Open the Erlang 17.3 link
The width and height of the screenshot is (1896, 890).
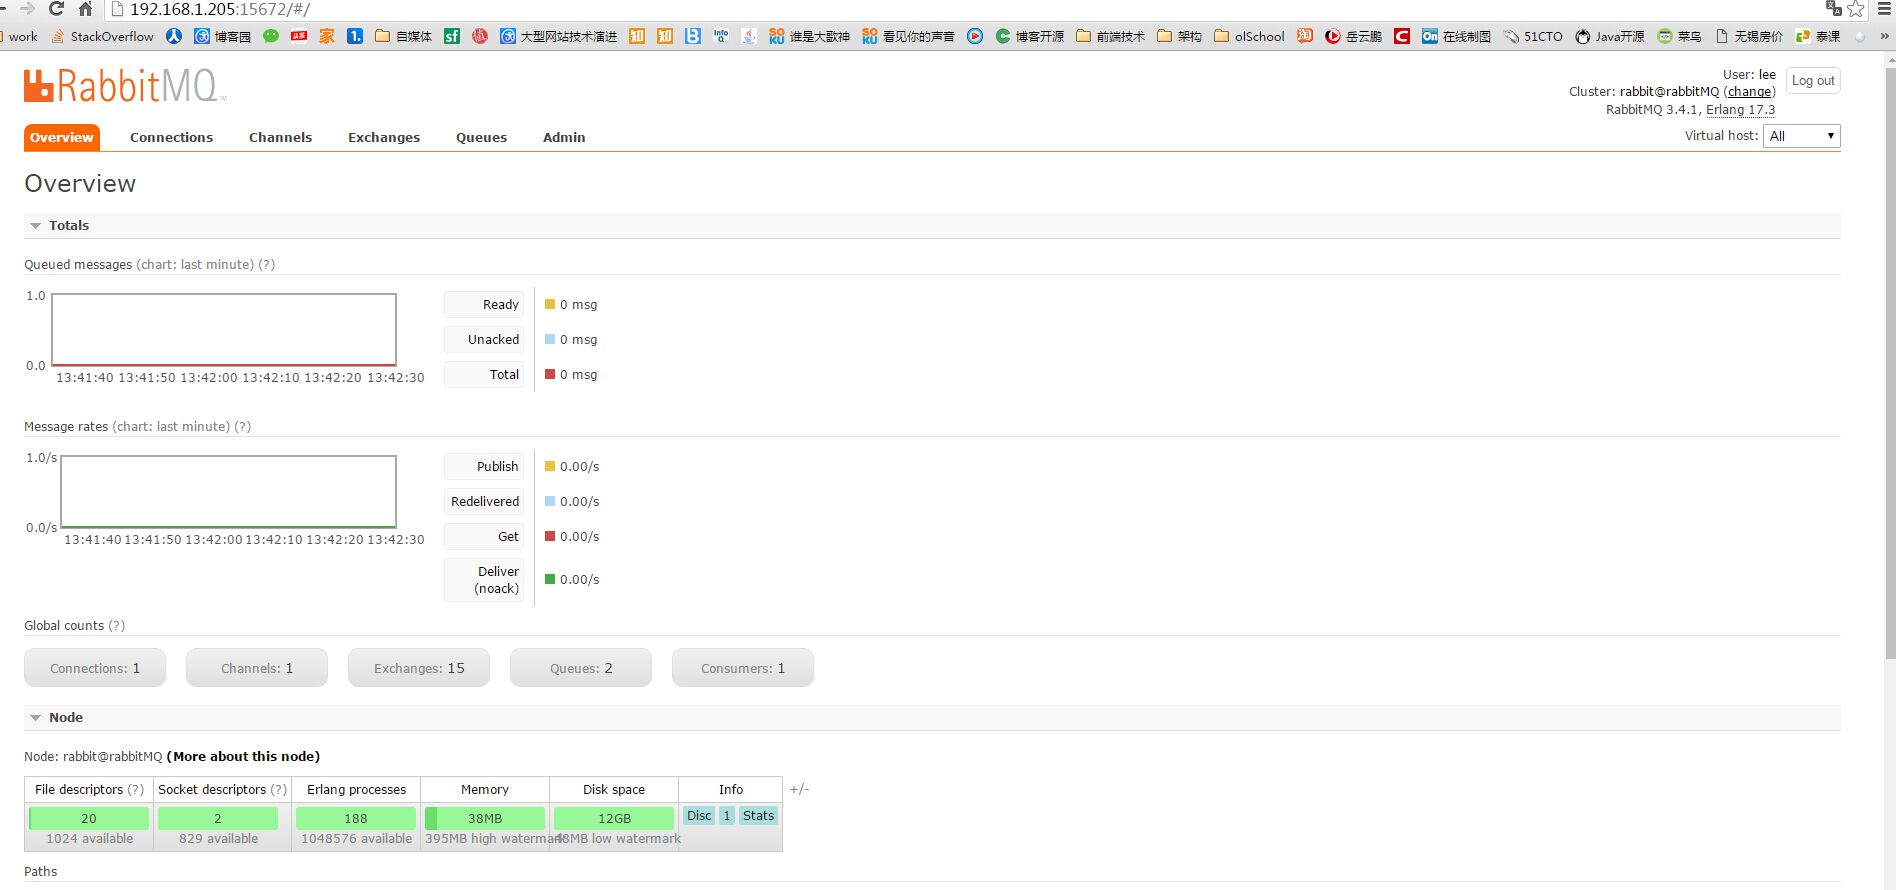pos(1740,110)
